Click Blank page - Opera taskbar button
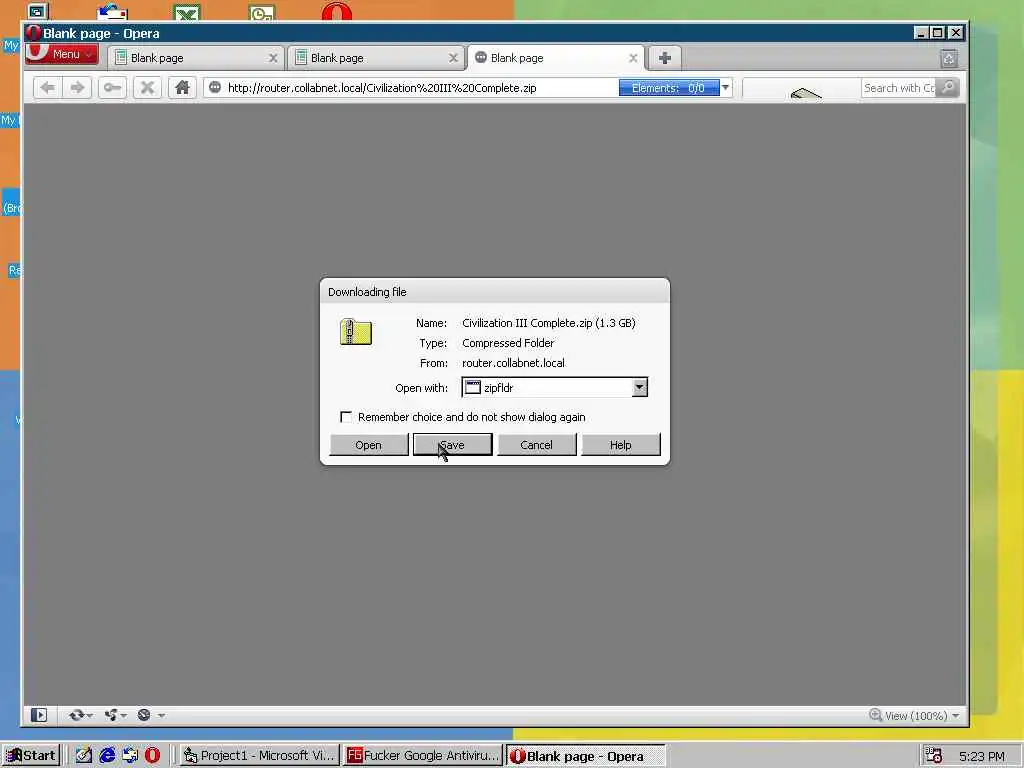Screen dimensions: 1024x768 [586, 756]
